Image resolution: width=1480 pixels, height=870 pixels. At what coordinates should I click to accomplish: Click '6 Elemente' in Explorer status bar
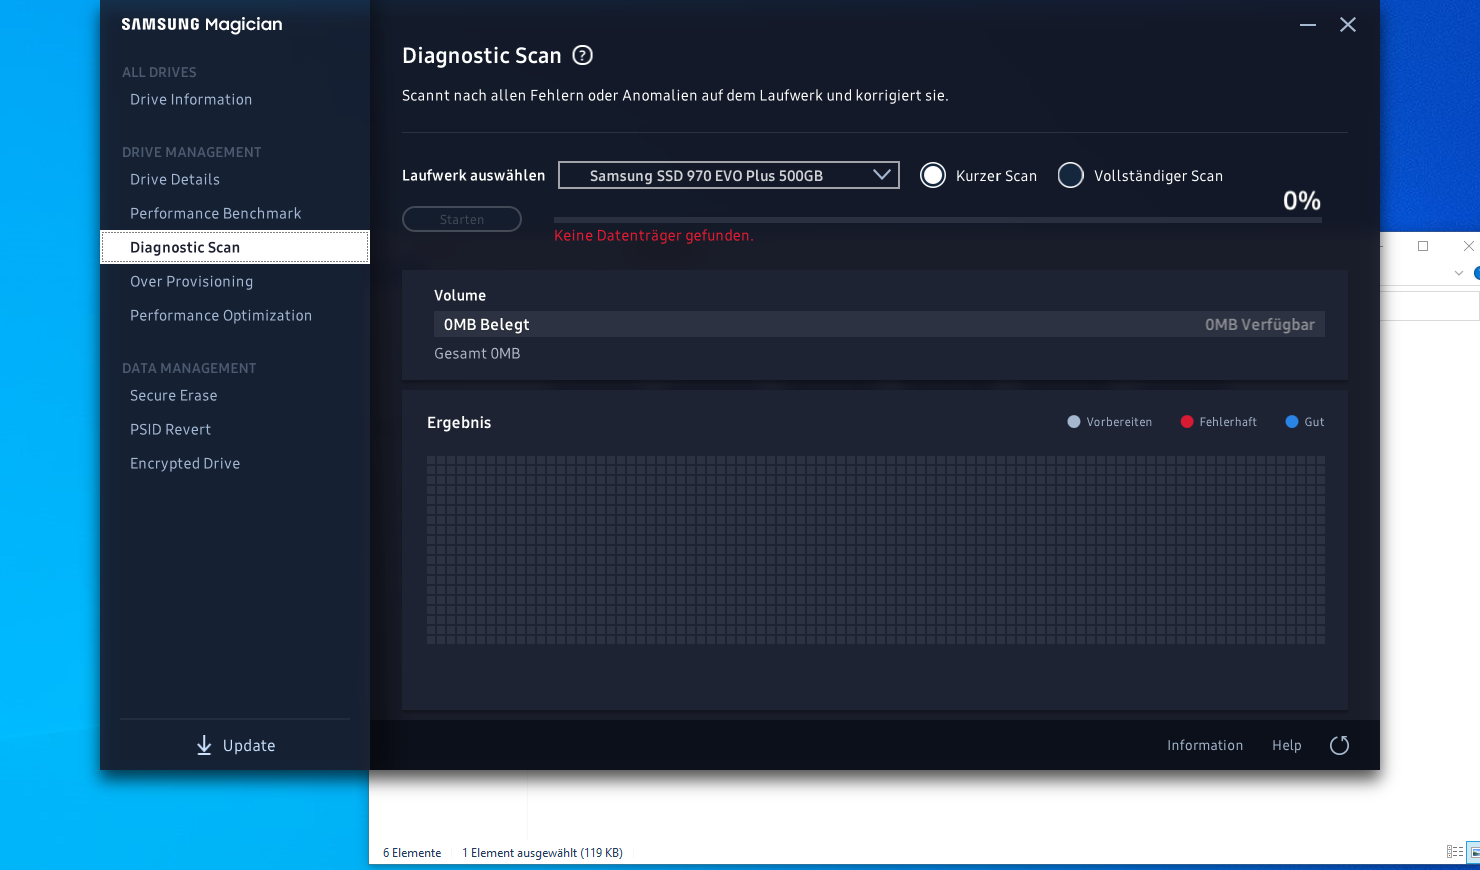412,853
